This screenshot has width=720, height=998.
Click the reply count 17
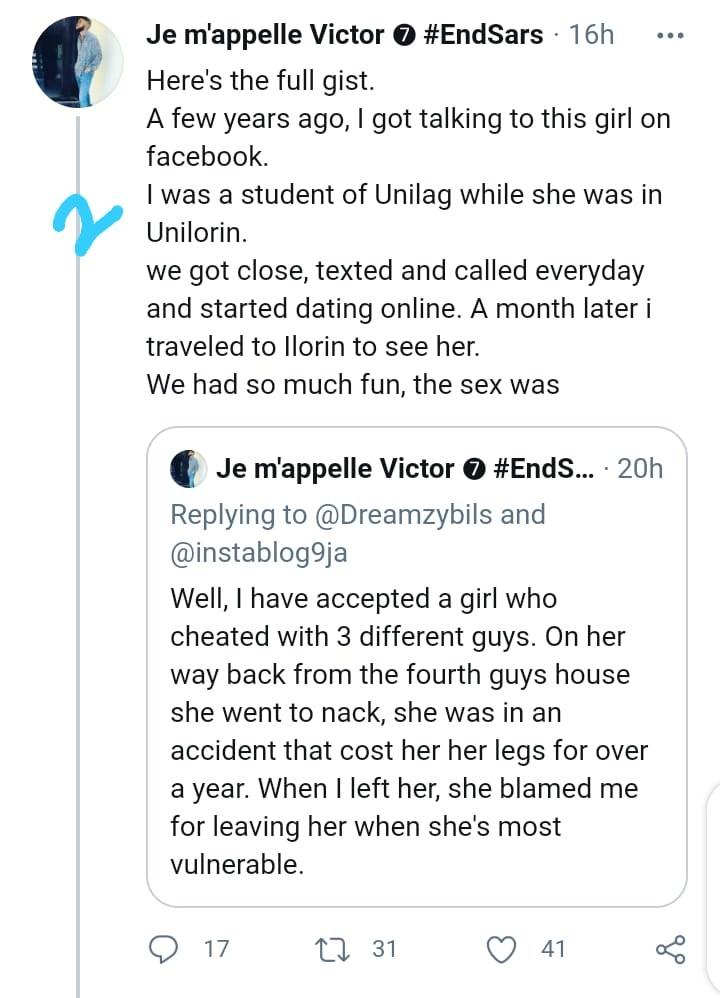(216, 948)
